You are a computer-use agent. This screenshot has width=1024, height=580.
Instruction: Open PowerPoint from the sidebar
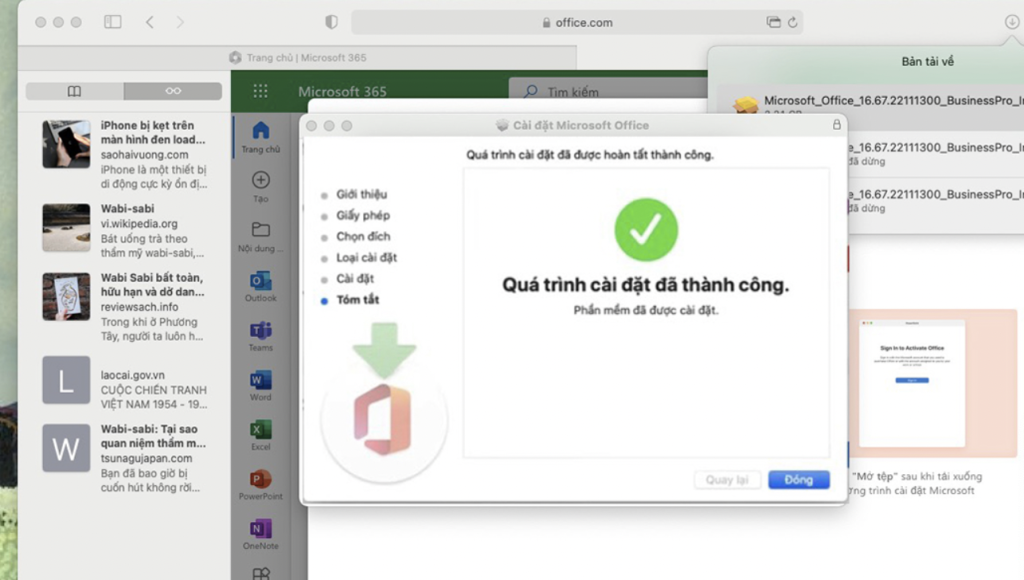(260, 481)
